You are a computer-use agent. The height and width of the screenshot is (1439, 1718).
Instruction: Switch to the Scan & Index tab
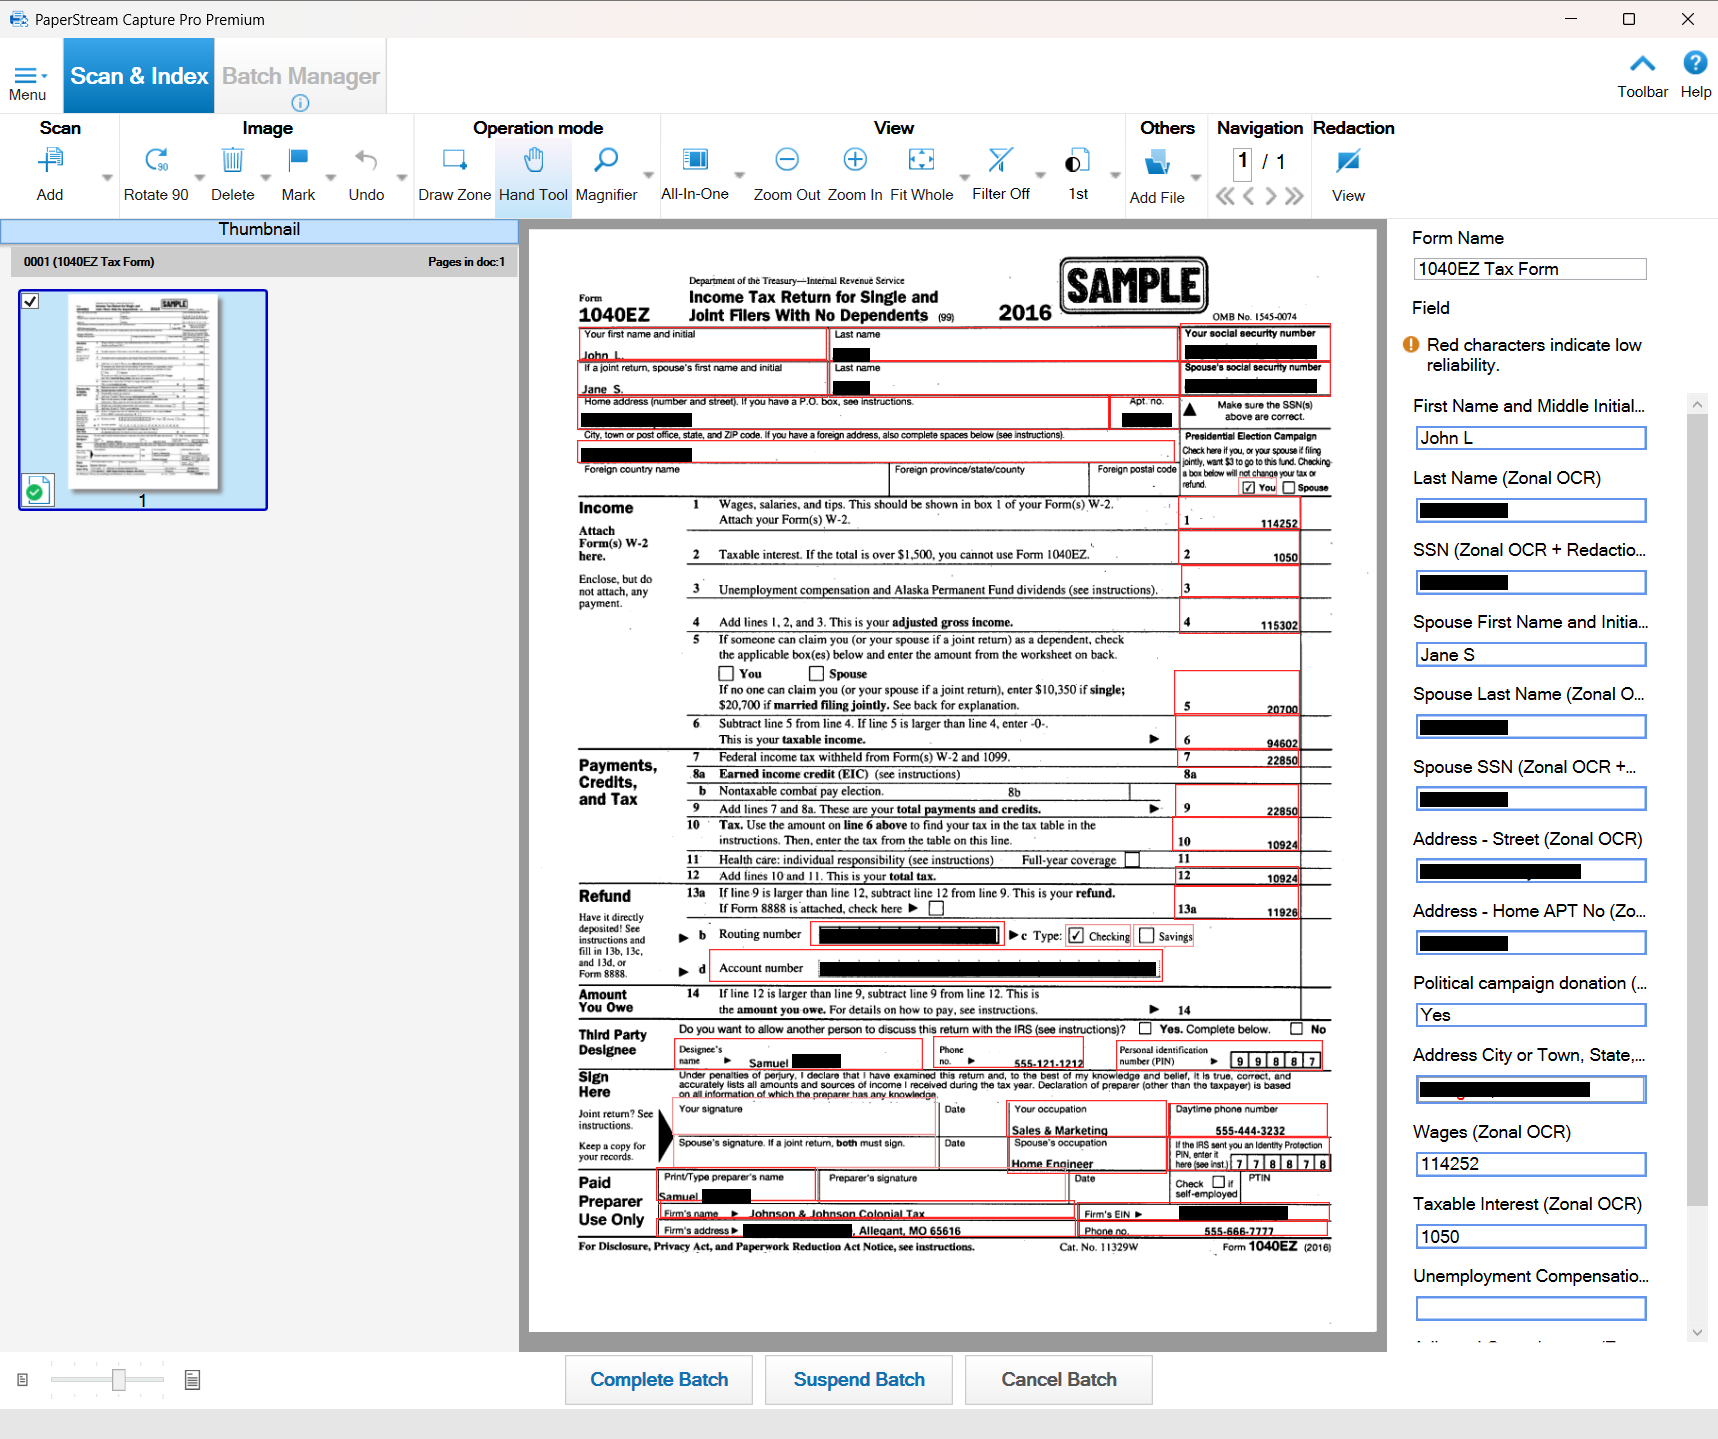pos(139,76)
